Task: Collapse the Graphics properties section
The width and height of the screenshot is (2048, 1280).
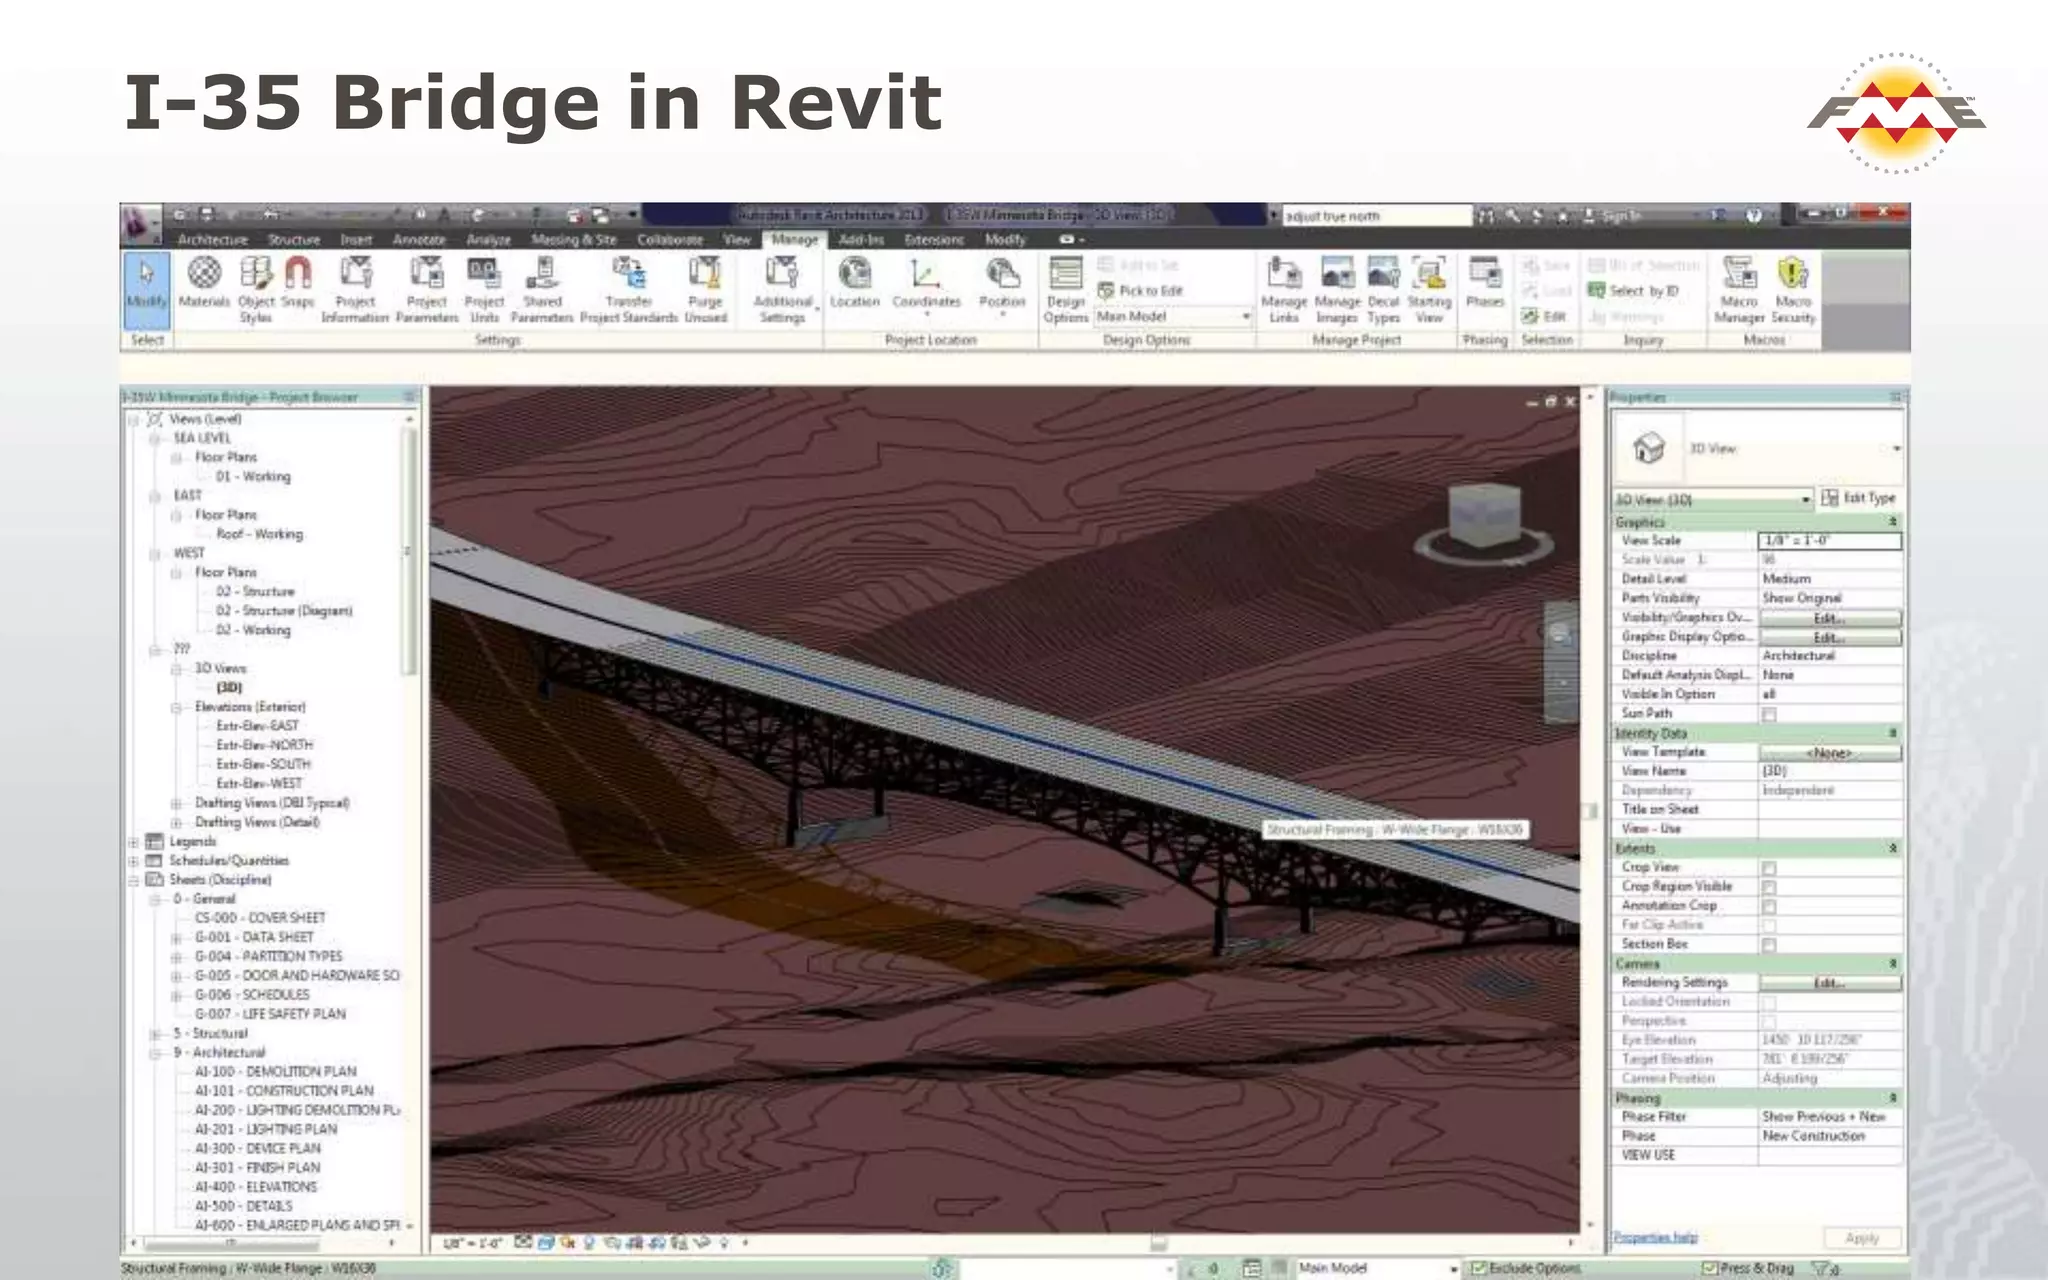Action: 1892,522
